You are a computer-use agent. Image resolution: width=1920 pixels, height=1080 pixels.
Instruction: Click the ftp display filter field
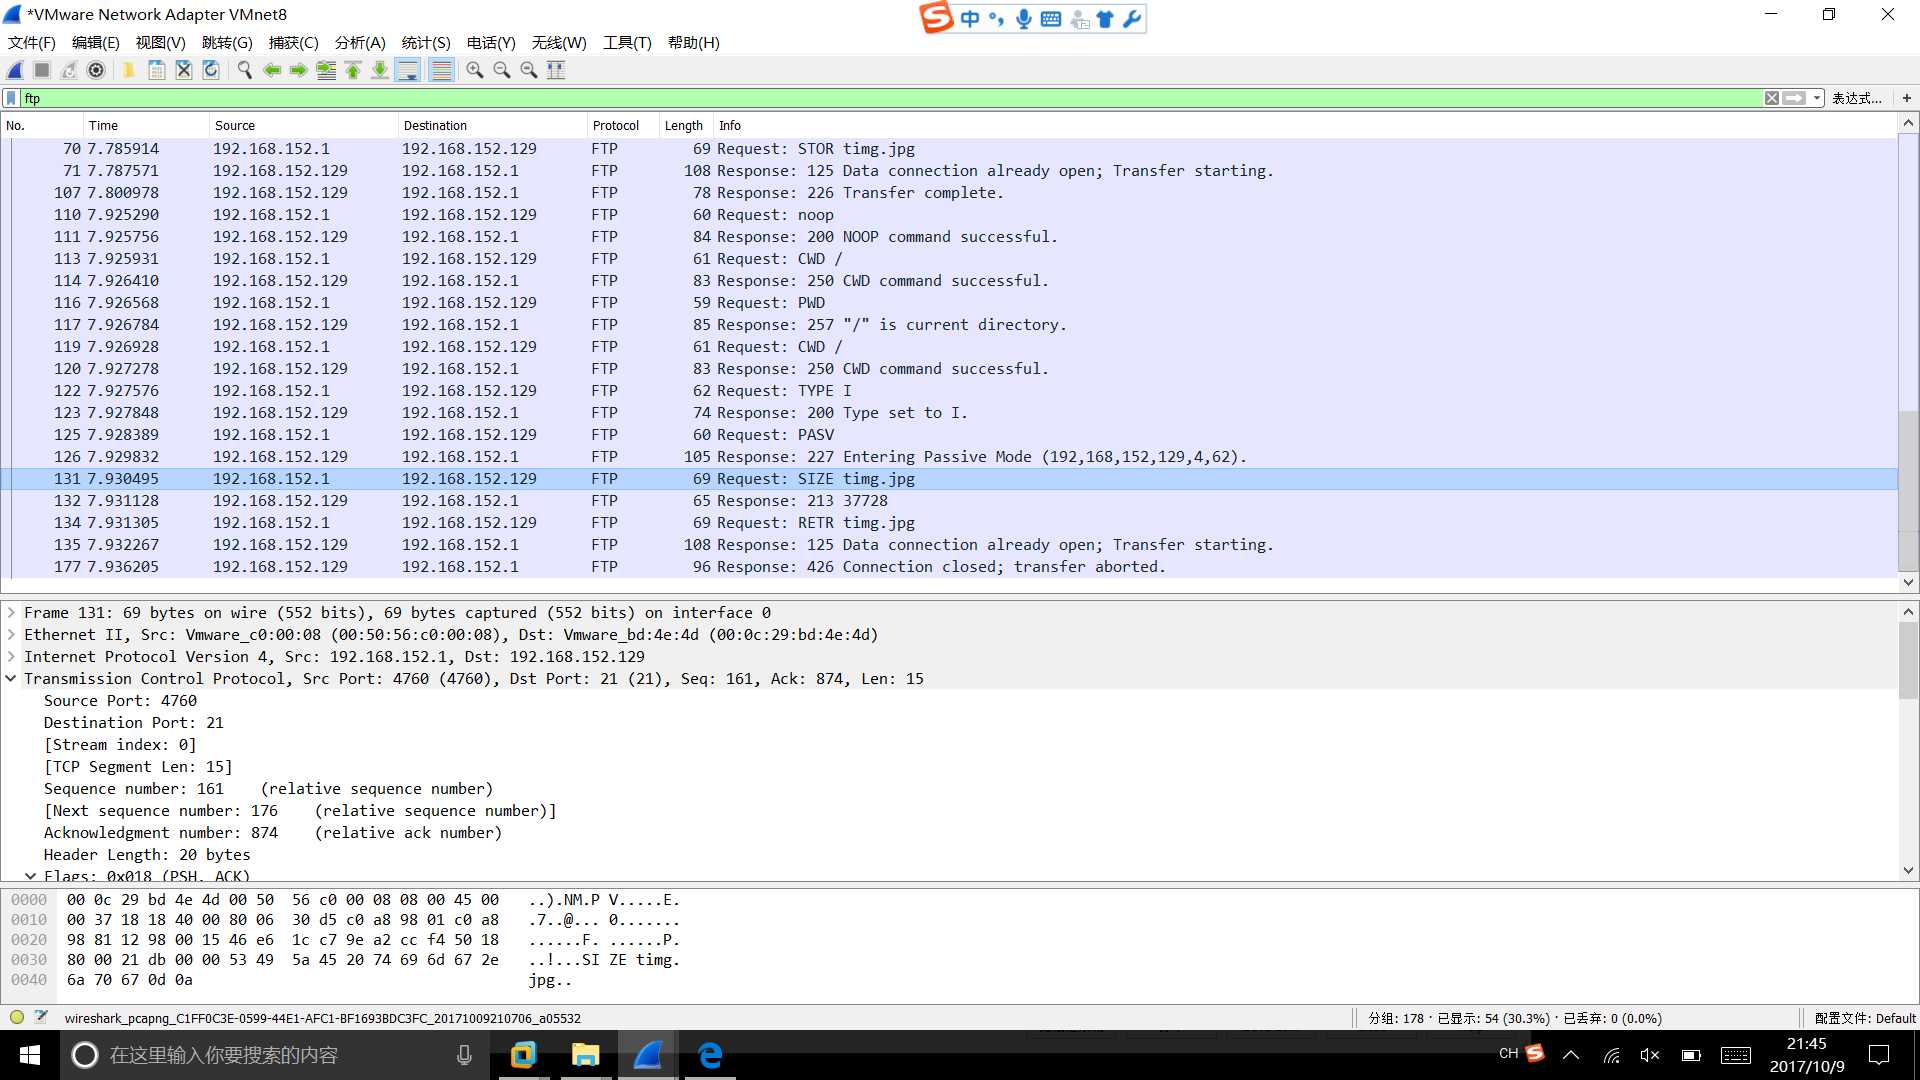tap(890, 98)
